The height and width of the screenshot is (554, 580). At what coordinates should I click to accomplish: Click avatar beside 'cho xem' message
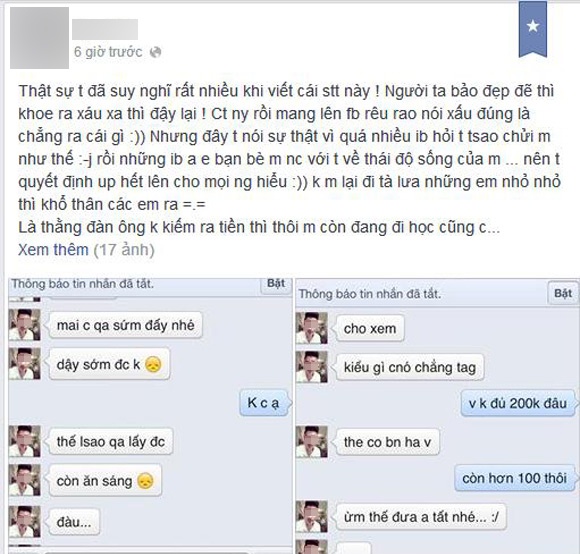tap(311, 328)
